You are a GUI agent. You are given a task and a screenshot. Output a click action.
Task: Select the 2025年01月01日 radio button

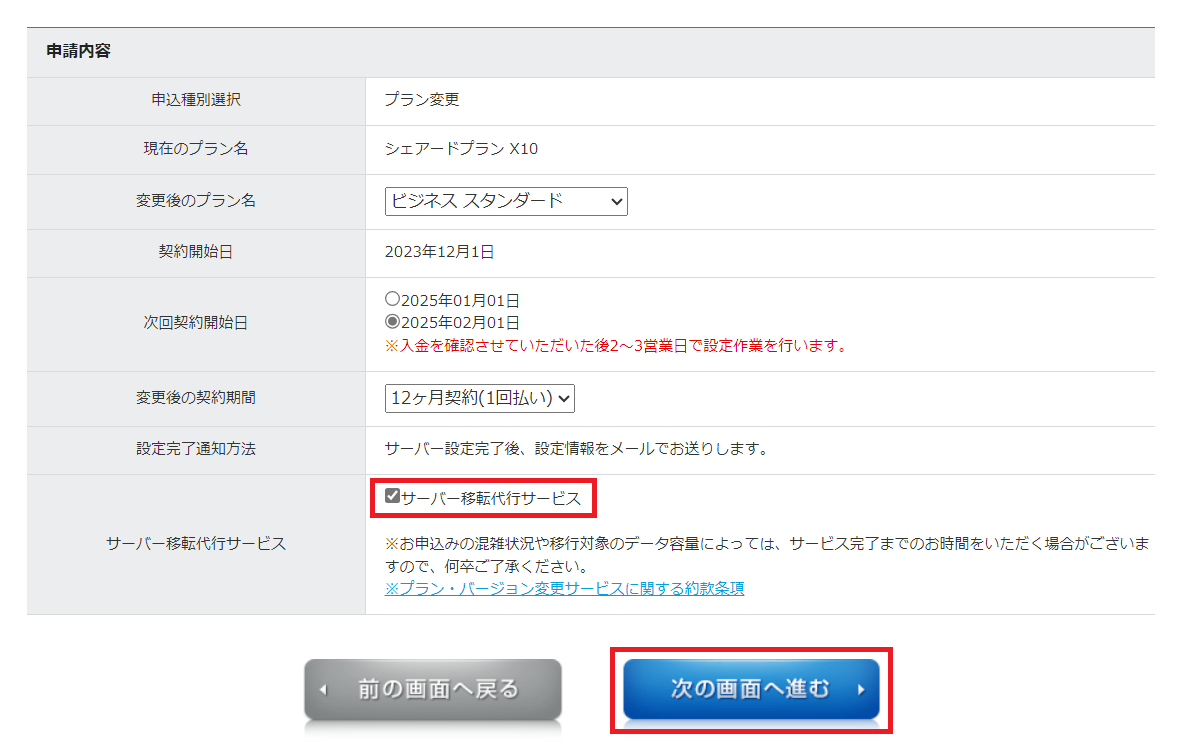tap(392, 299)
